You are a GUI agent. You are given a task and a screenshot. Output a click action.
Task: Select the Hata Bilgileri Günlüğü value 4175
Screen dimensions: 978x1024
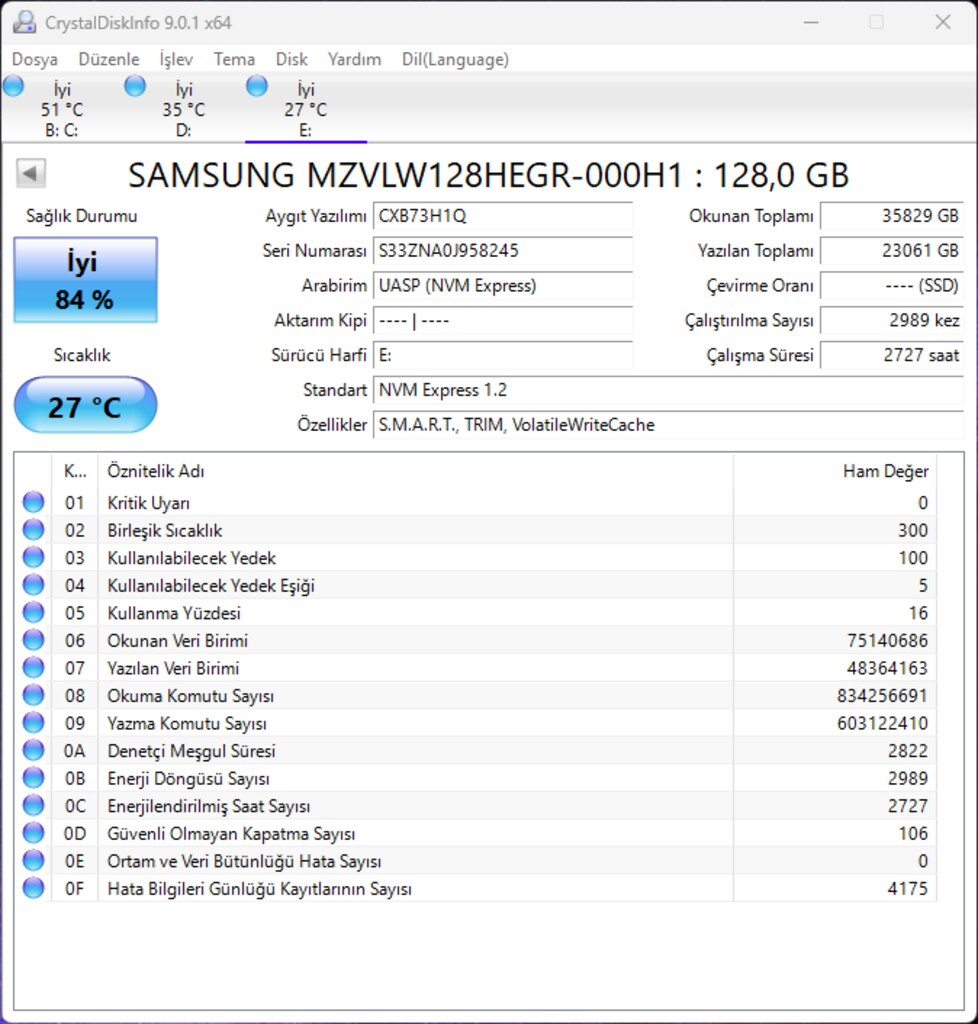(907, 888)
